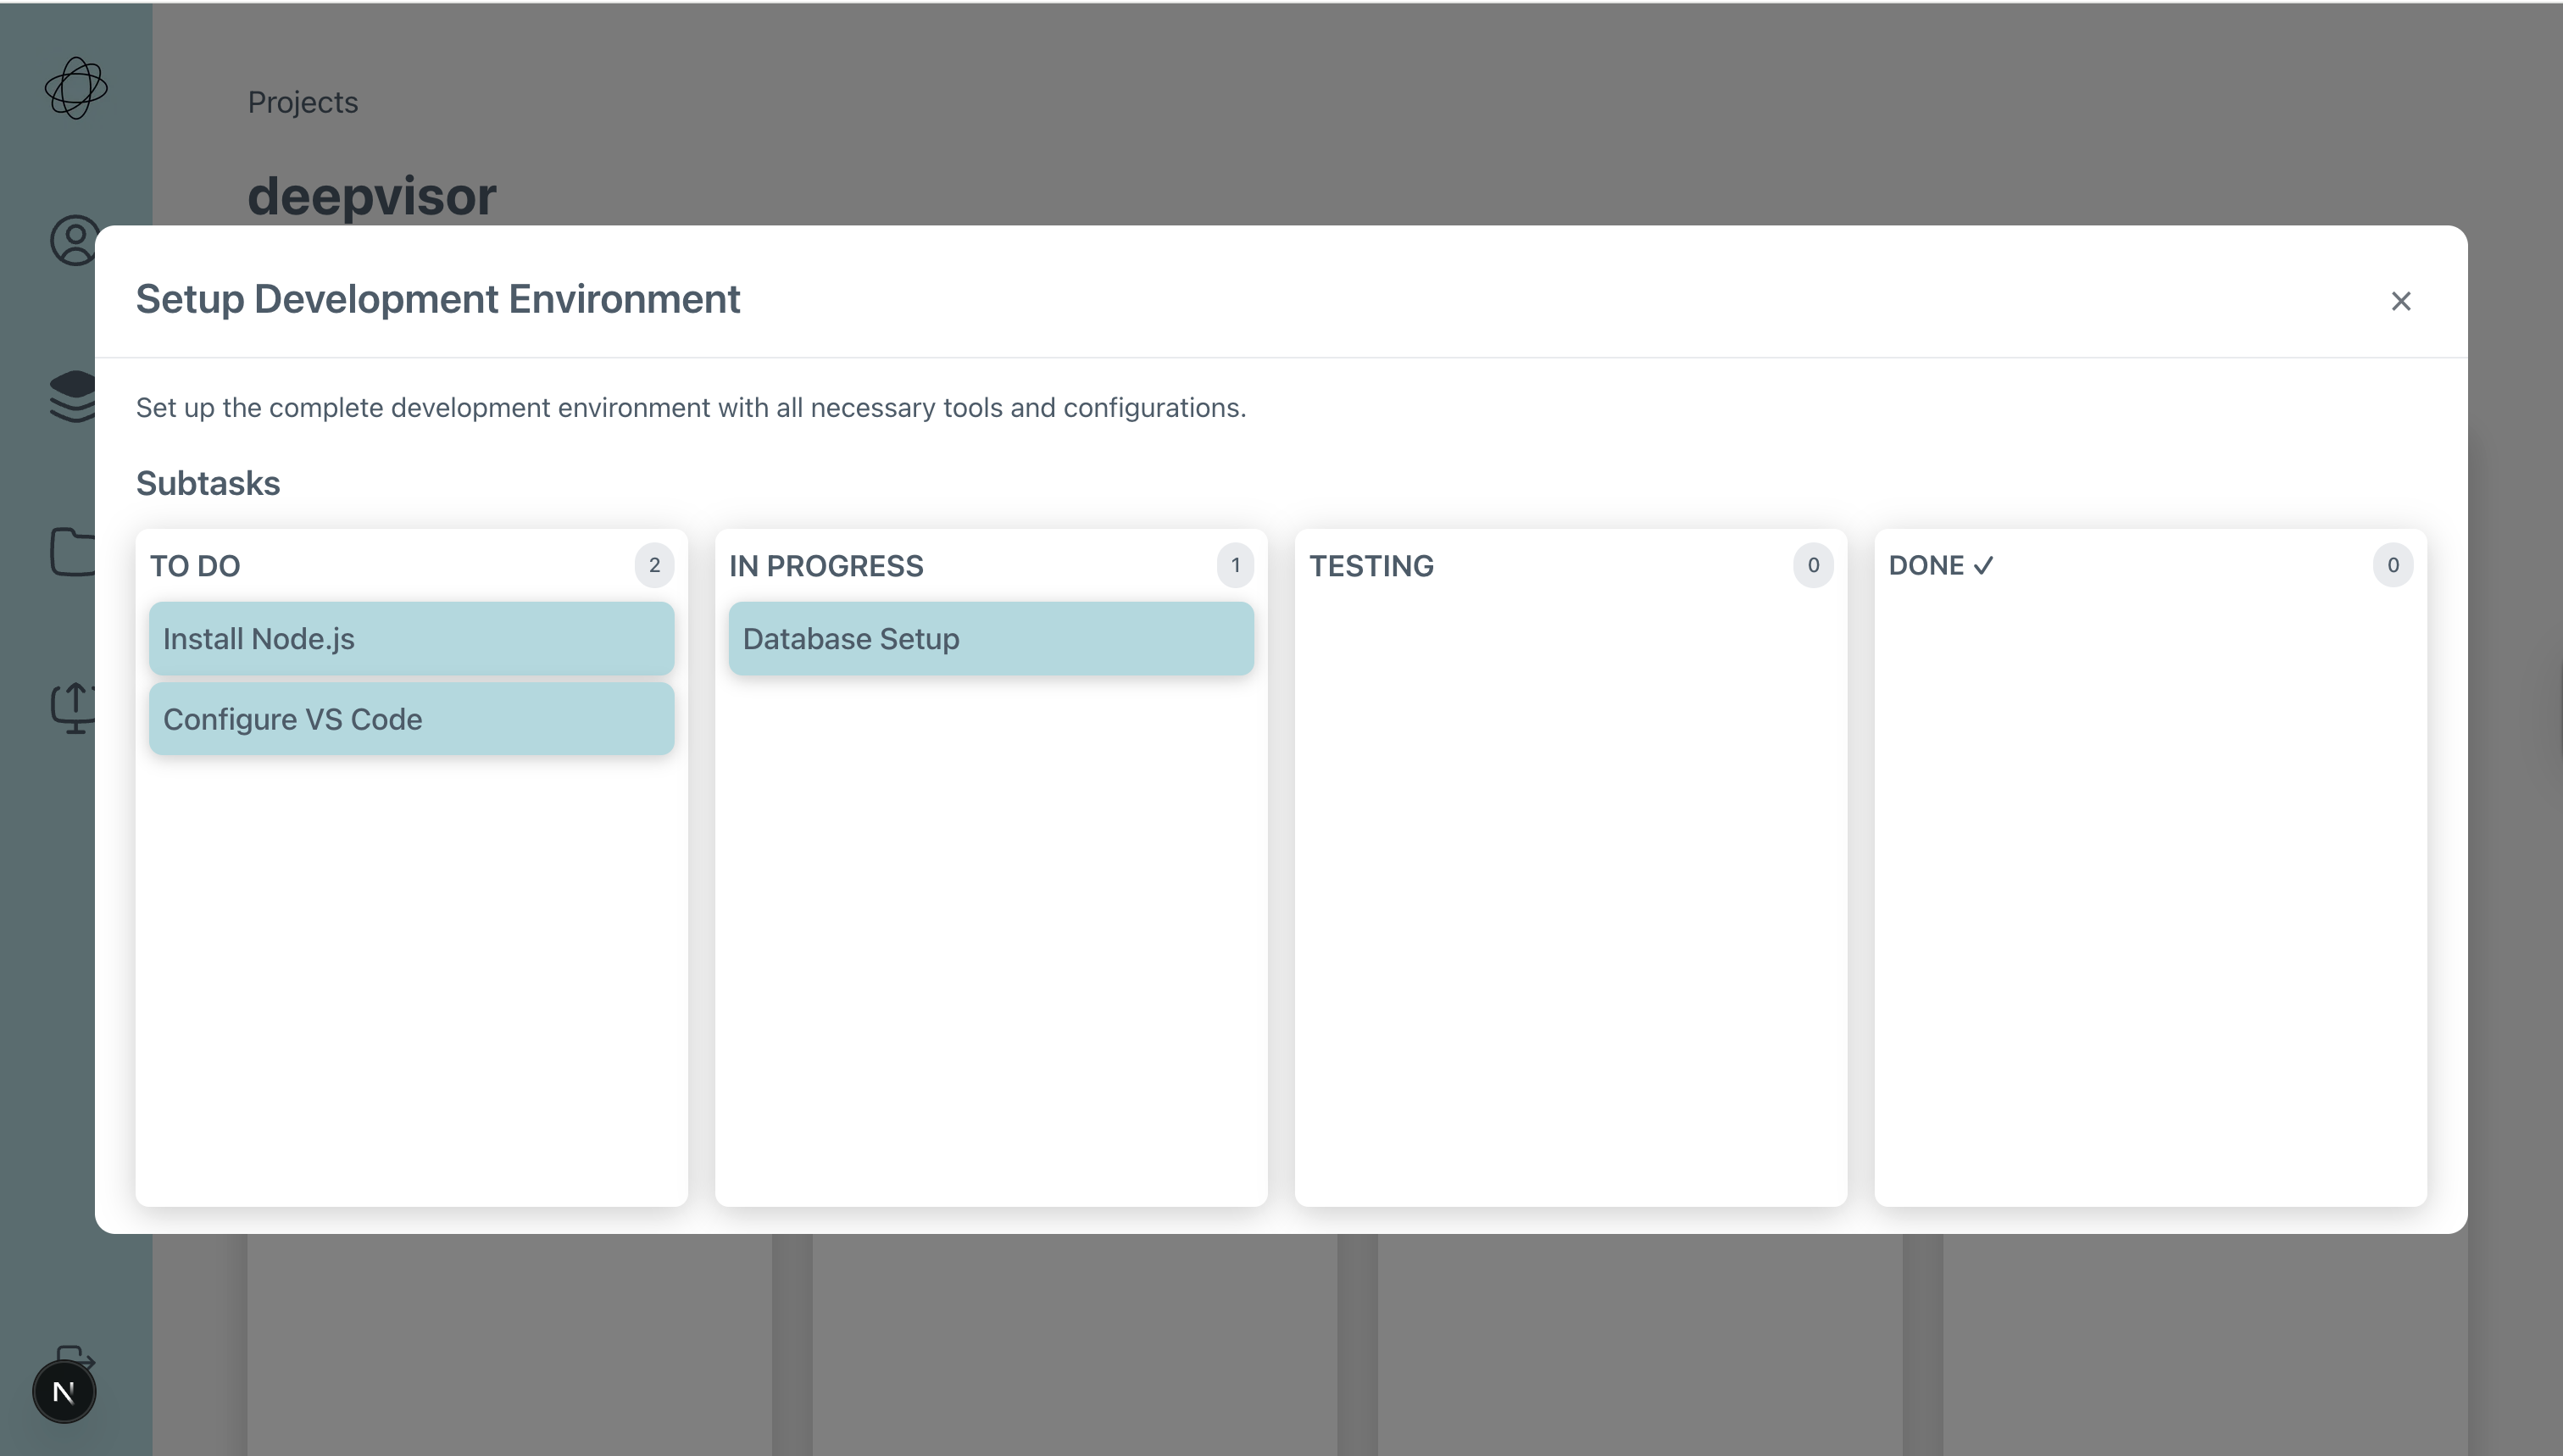The image size is (2563, 1456).
Task: Click the app logo in sidebar
Action: click(x=76, y=88)
